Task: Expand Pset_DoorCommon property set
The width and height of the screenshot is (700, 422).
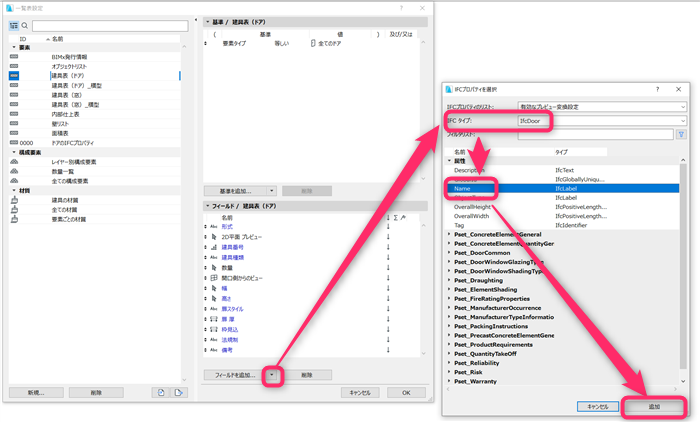Action: click(x=450, y=253)
